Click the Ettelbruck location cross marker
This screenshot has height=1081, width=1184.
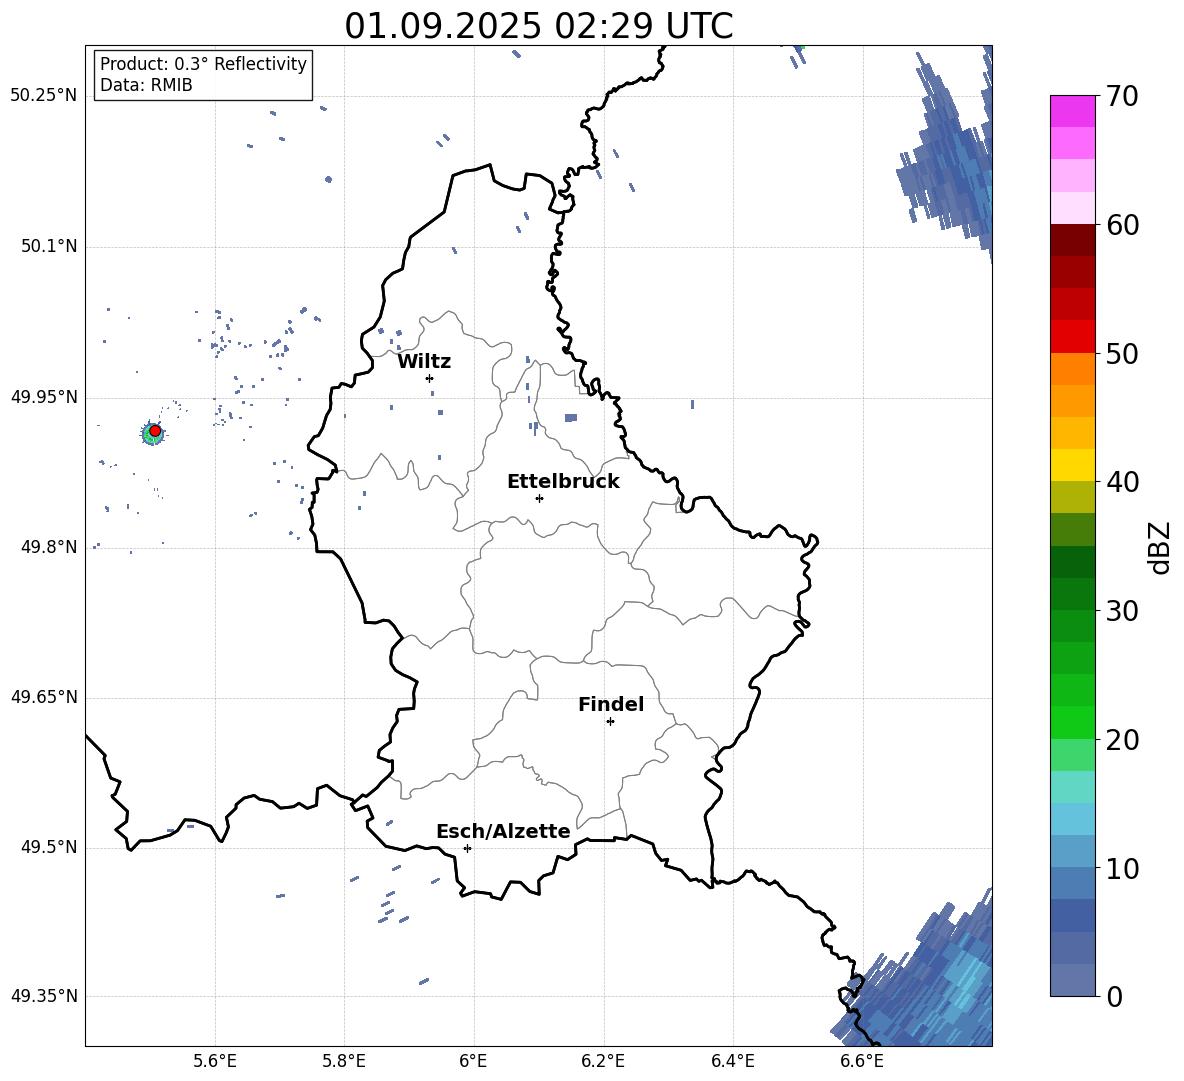[539, 498]
